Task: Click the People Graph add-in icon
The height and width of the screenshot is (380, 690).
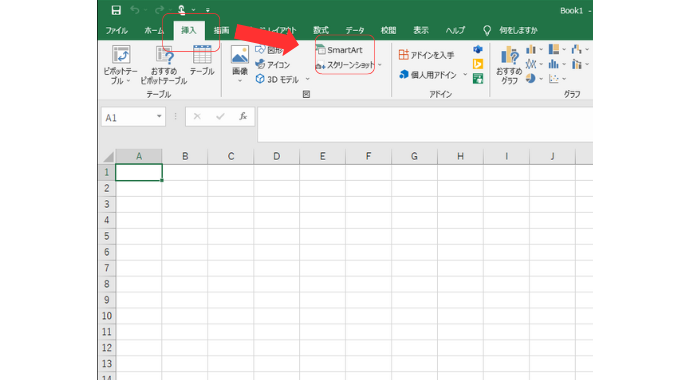Action: pyautogui.click(x=478, y=79)
